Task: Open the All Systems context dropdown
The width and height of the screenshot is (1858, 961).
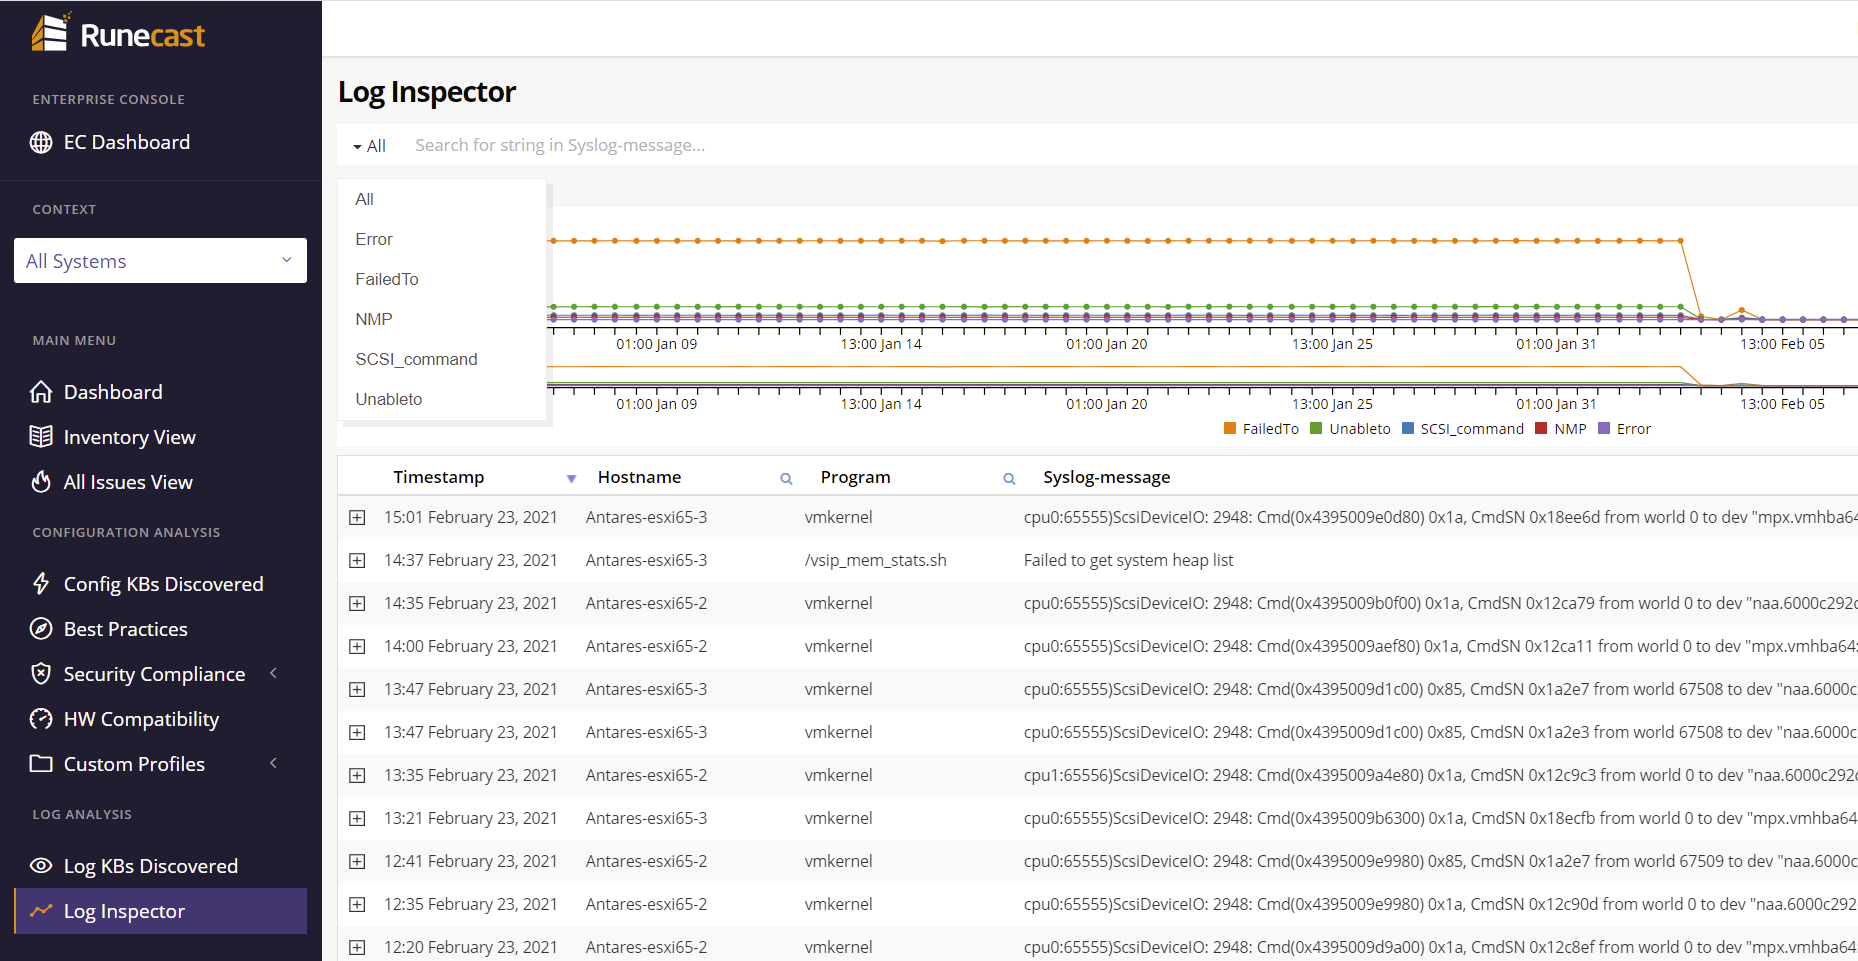Action: 160,261
